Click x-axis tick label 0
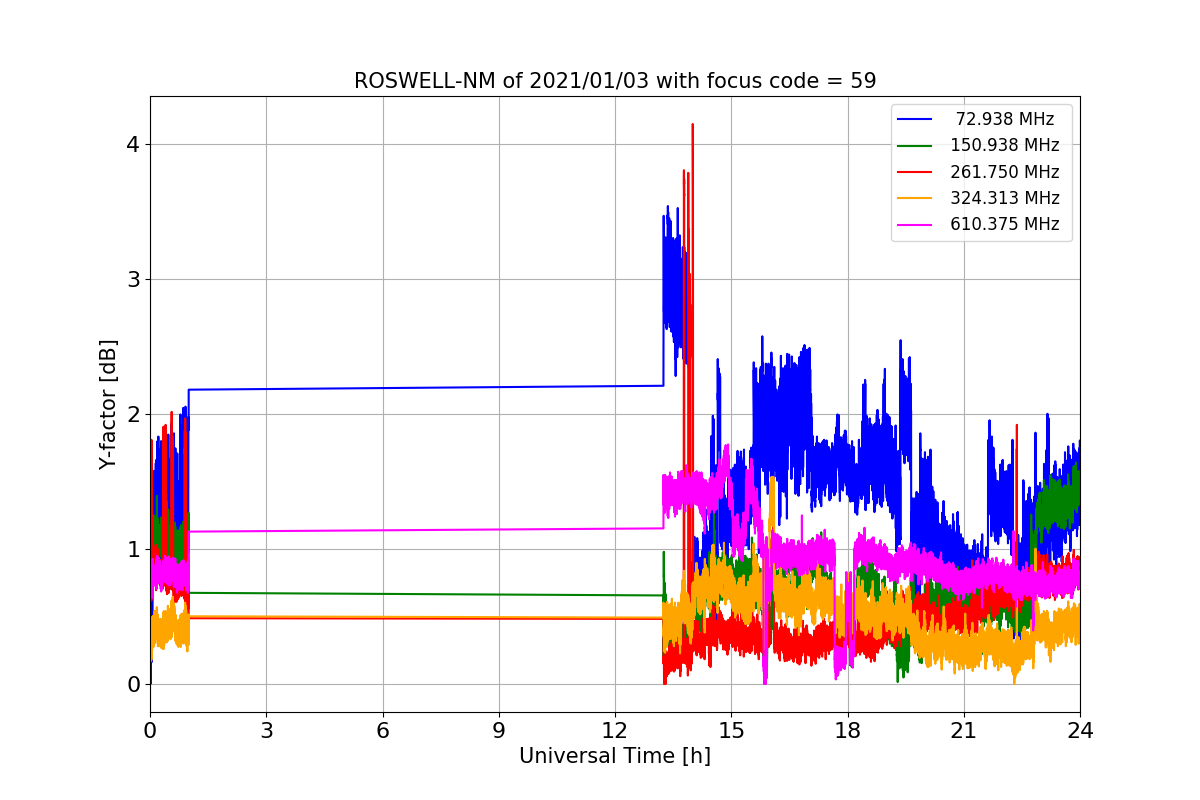This screenshot has height=800, width=1200. (x=150, y=731)
